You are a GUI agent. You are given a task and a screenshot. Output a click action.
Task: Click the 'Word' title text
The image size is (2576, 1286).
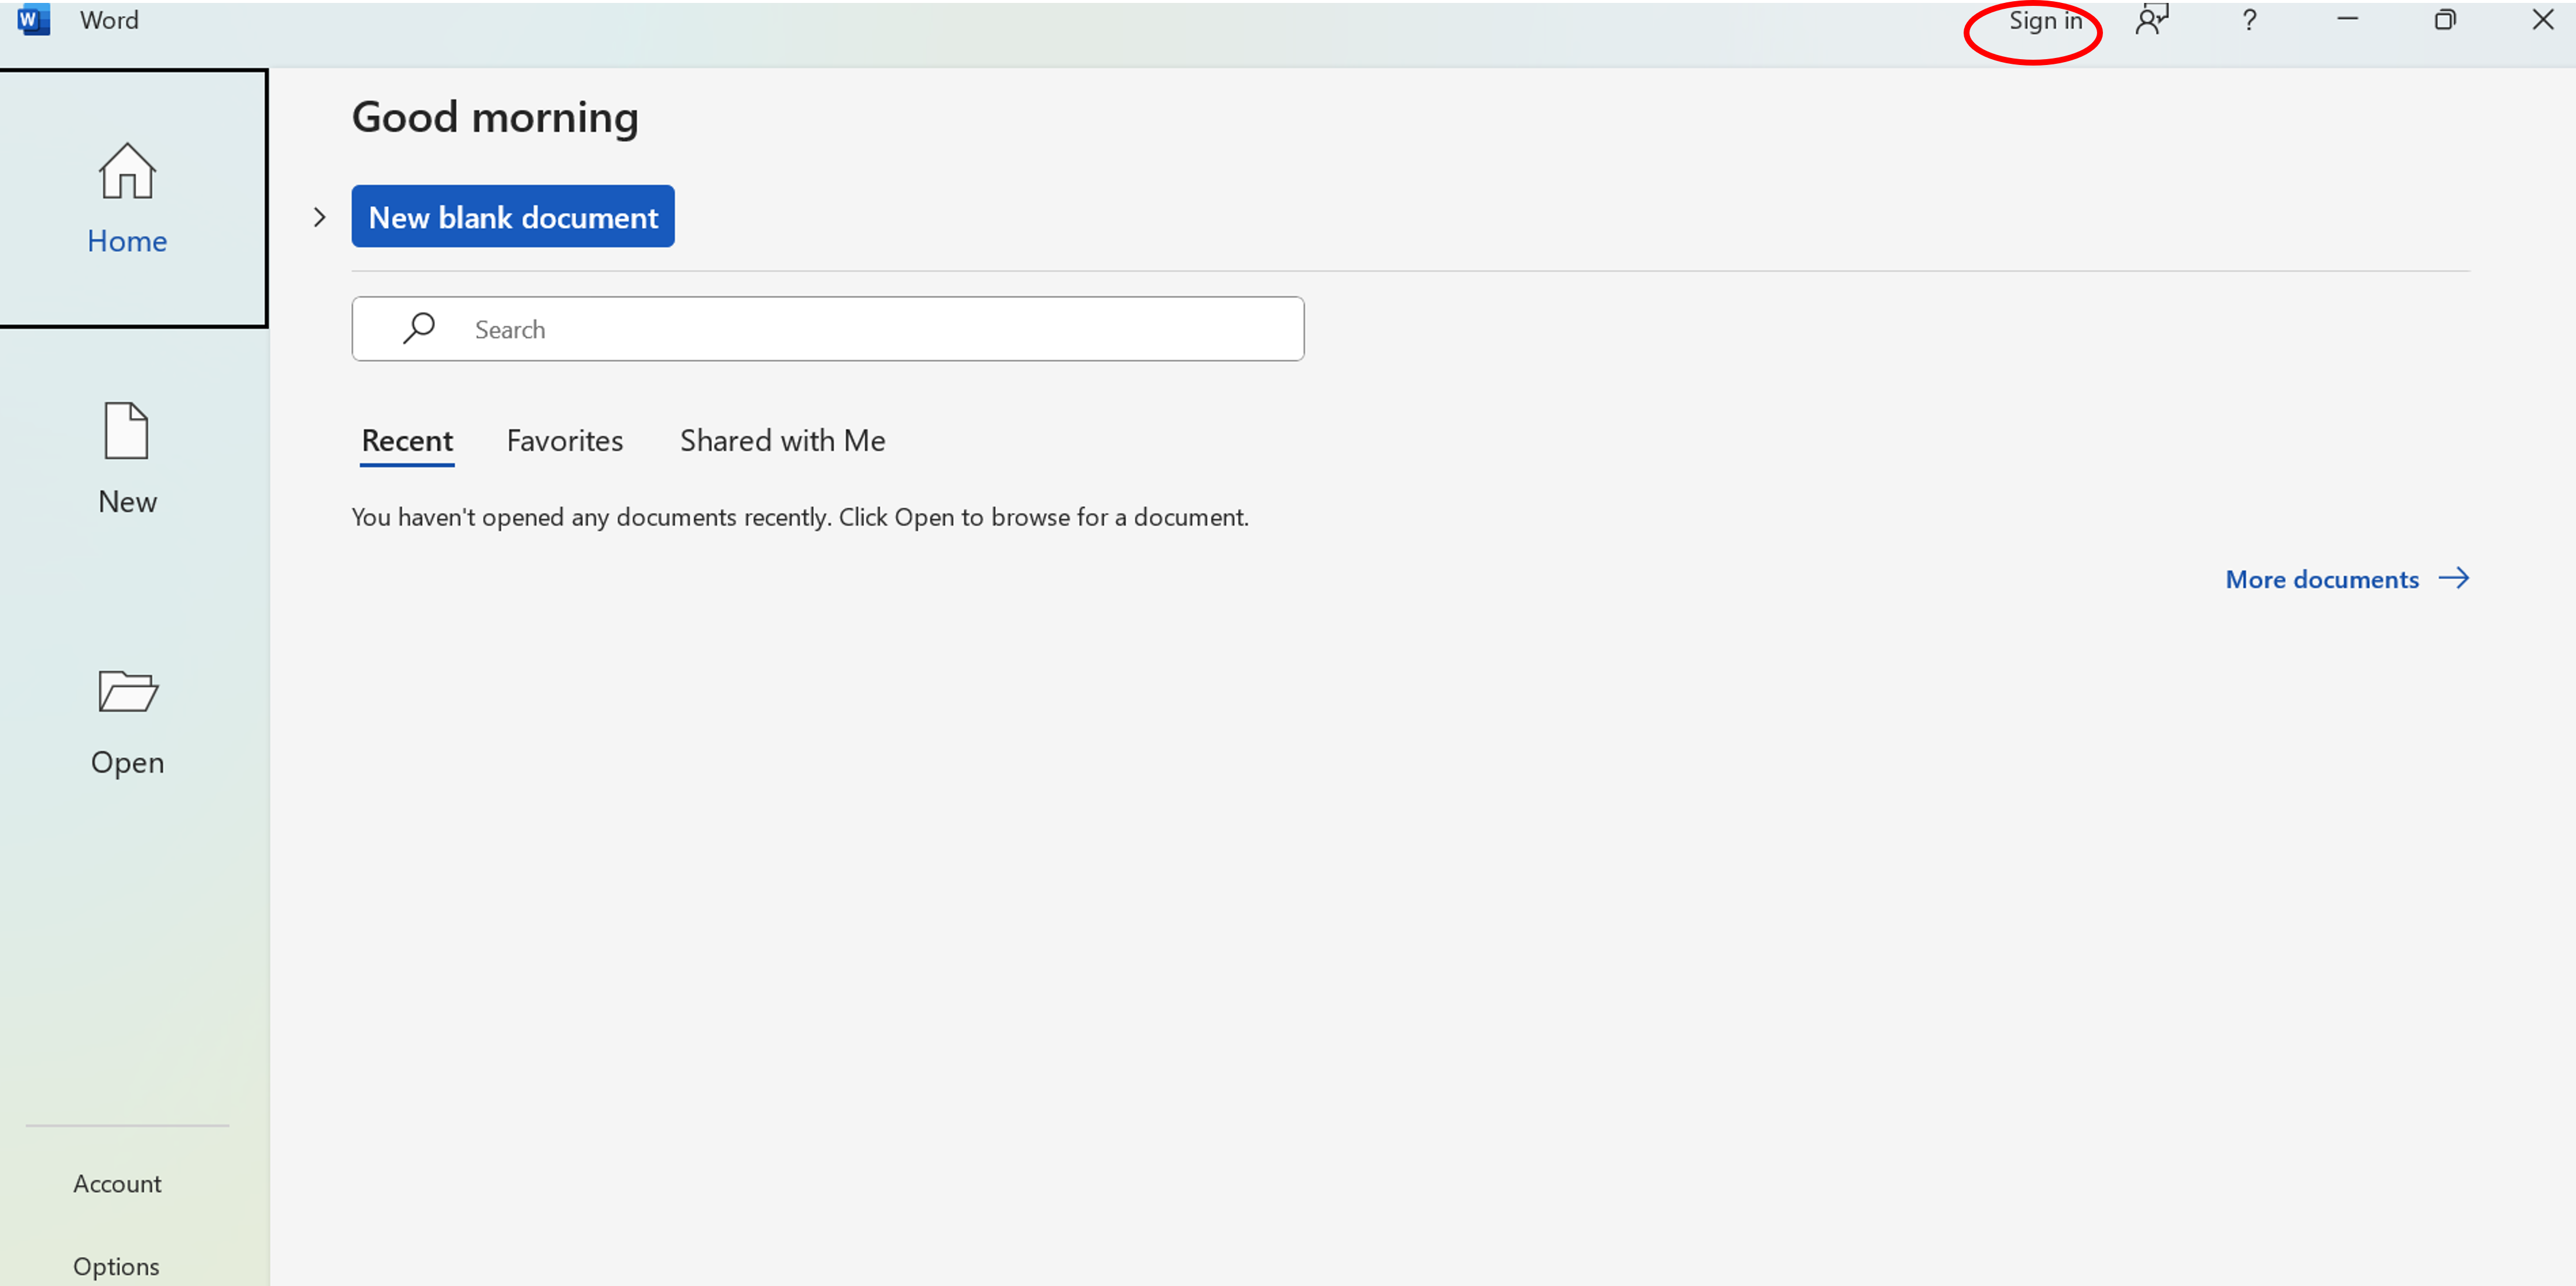click(109, 20)
